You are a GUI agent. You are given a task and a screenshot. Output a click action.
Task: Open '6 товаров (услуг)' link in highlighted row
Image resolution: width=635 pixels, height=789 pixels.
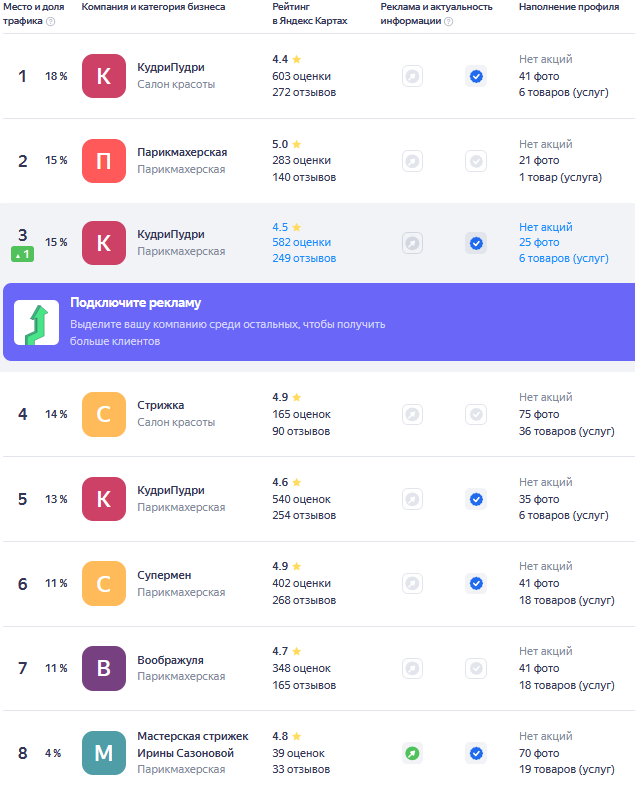tap(563, 258)
